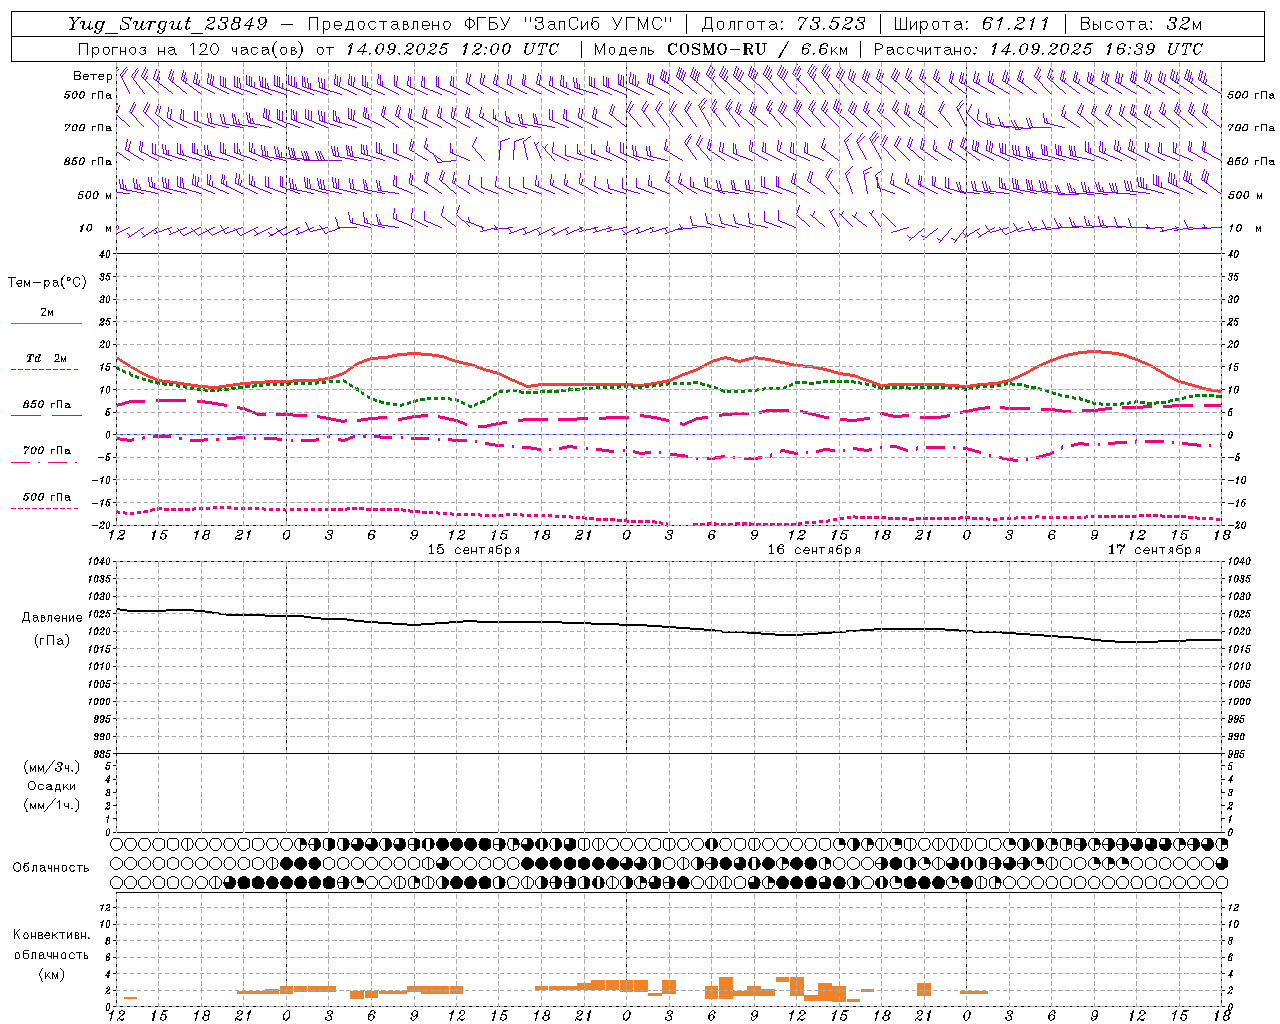Viewport: 1280px width, 1024px height.
Task: Click the forecast start time 14.09.2025 12:00 UTC
Action: click(x=452, y=49)
